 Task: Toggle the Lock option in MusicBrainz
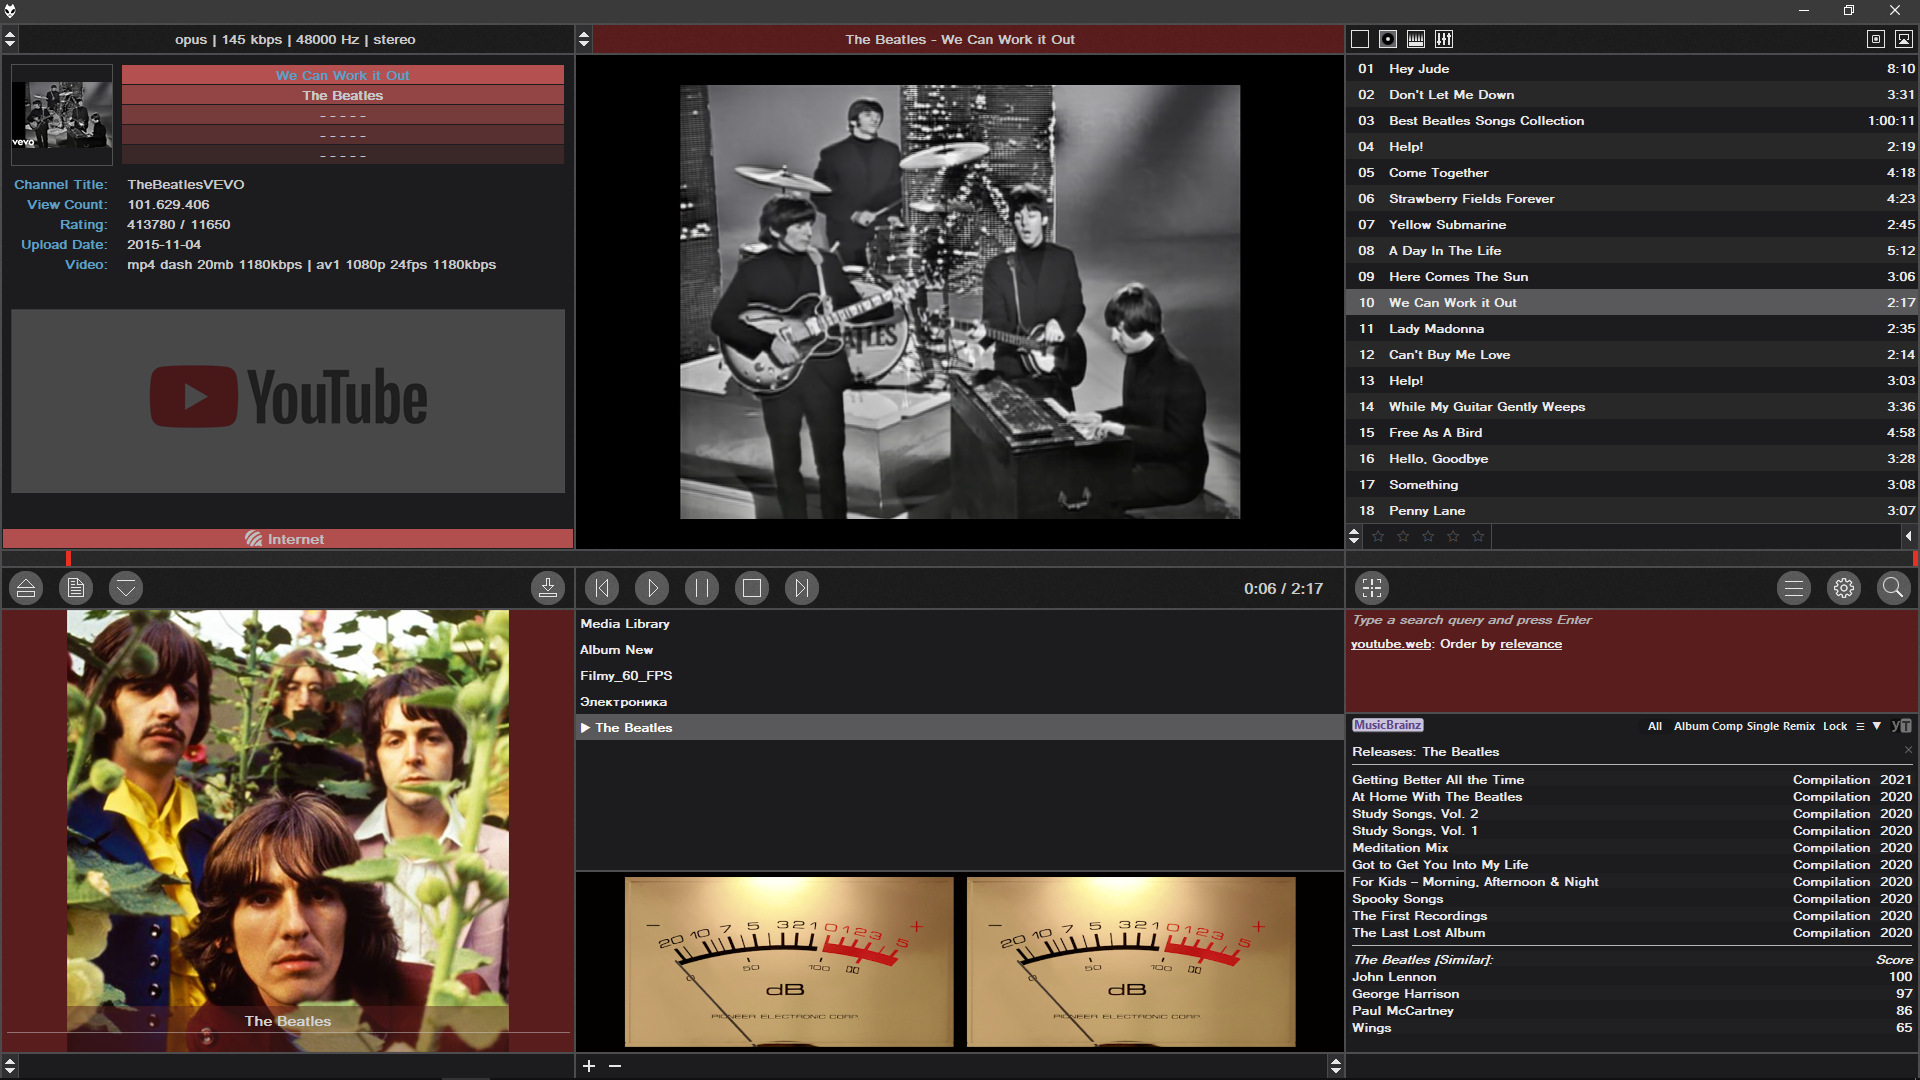click(1835, 726)
